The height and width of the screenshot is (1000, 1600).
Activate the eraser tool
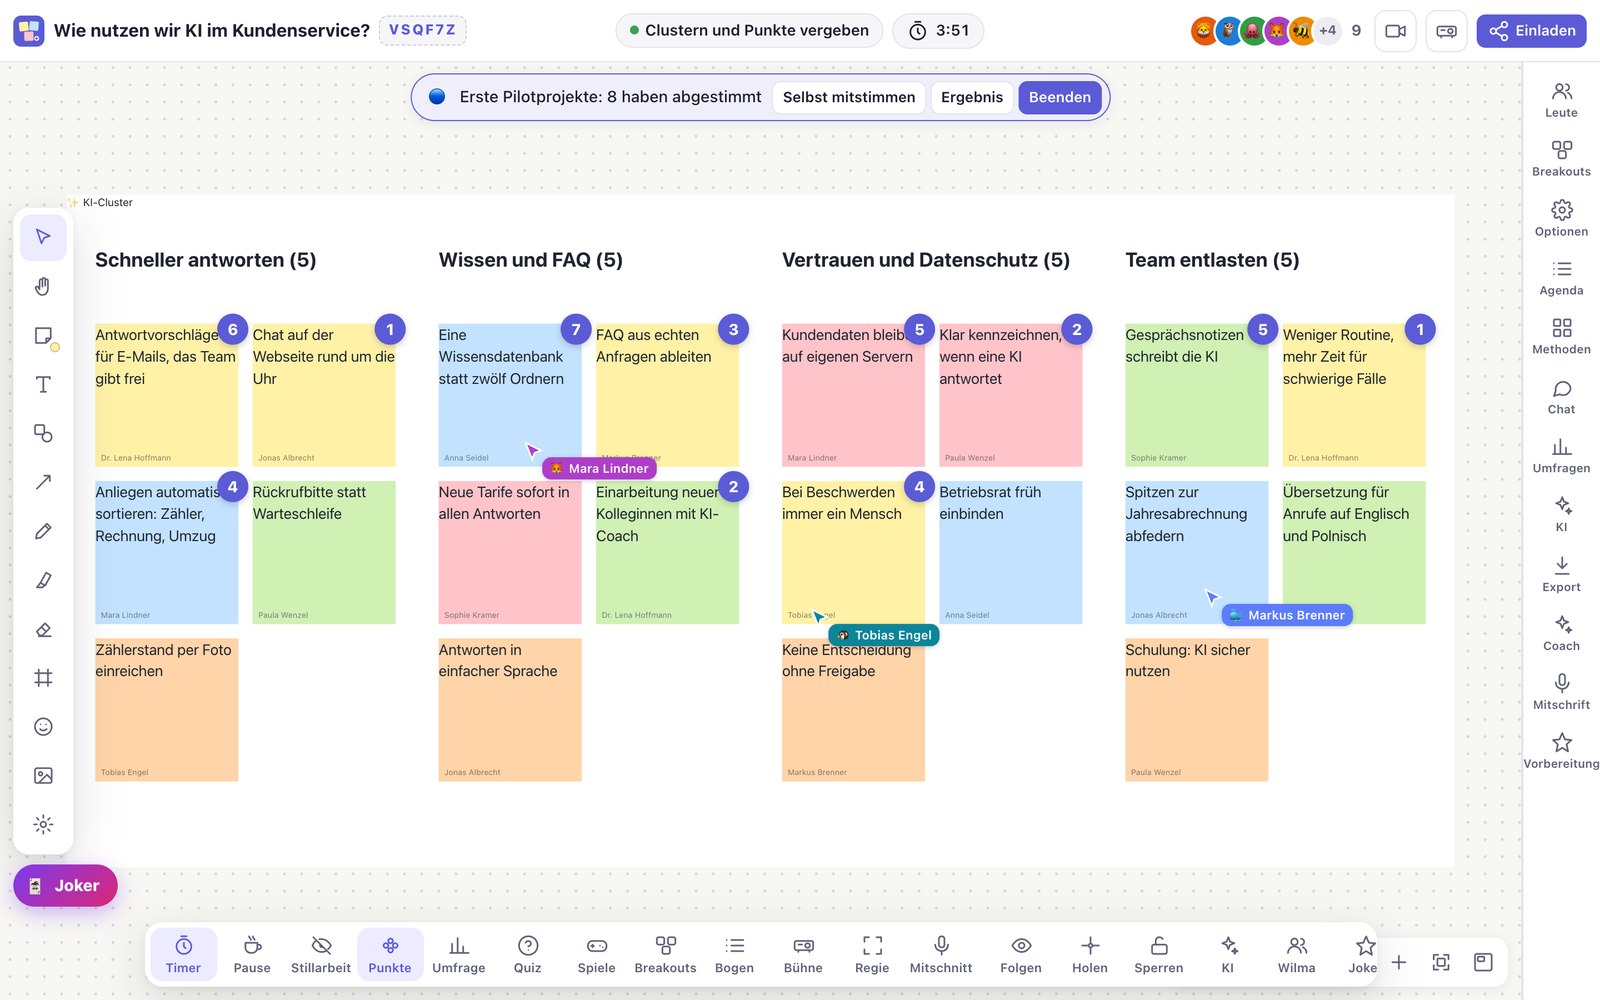(43, 629)
